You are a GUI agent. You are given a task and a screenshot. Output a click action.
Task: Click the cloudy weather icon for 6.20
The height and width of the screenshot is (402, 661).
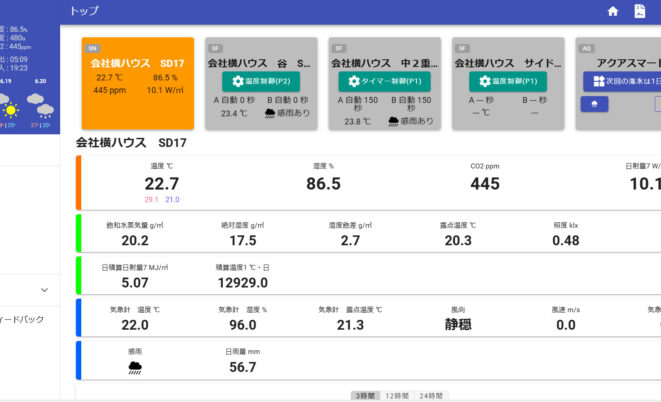tap(40, 105)
